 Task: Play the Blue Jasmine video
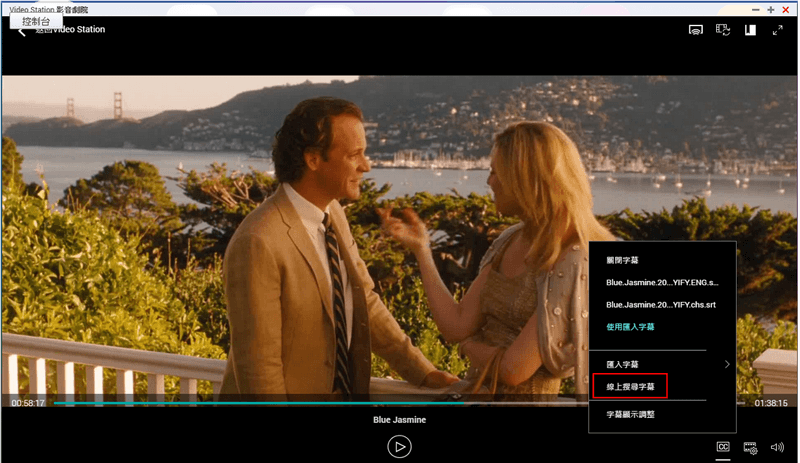tap(399, 447)
